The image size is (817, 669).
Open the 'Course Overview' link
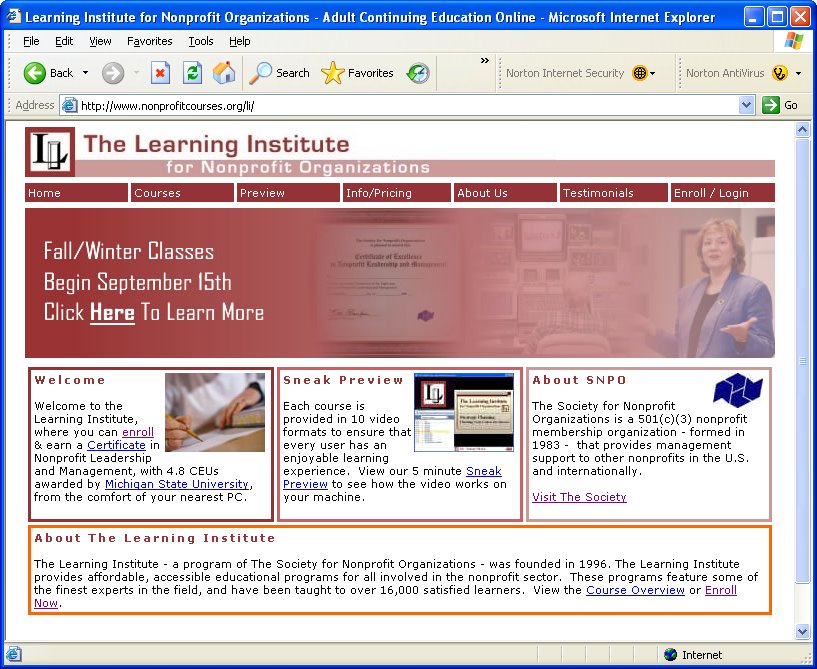635,590
